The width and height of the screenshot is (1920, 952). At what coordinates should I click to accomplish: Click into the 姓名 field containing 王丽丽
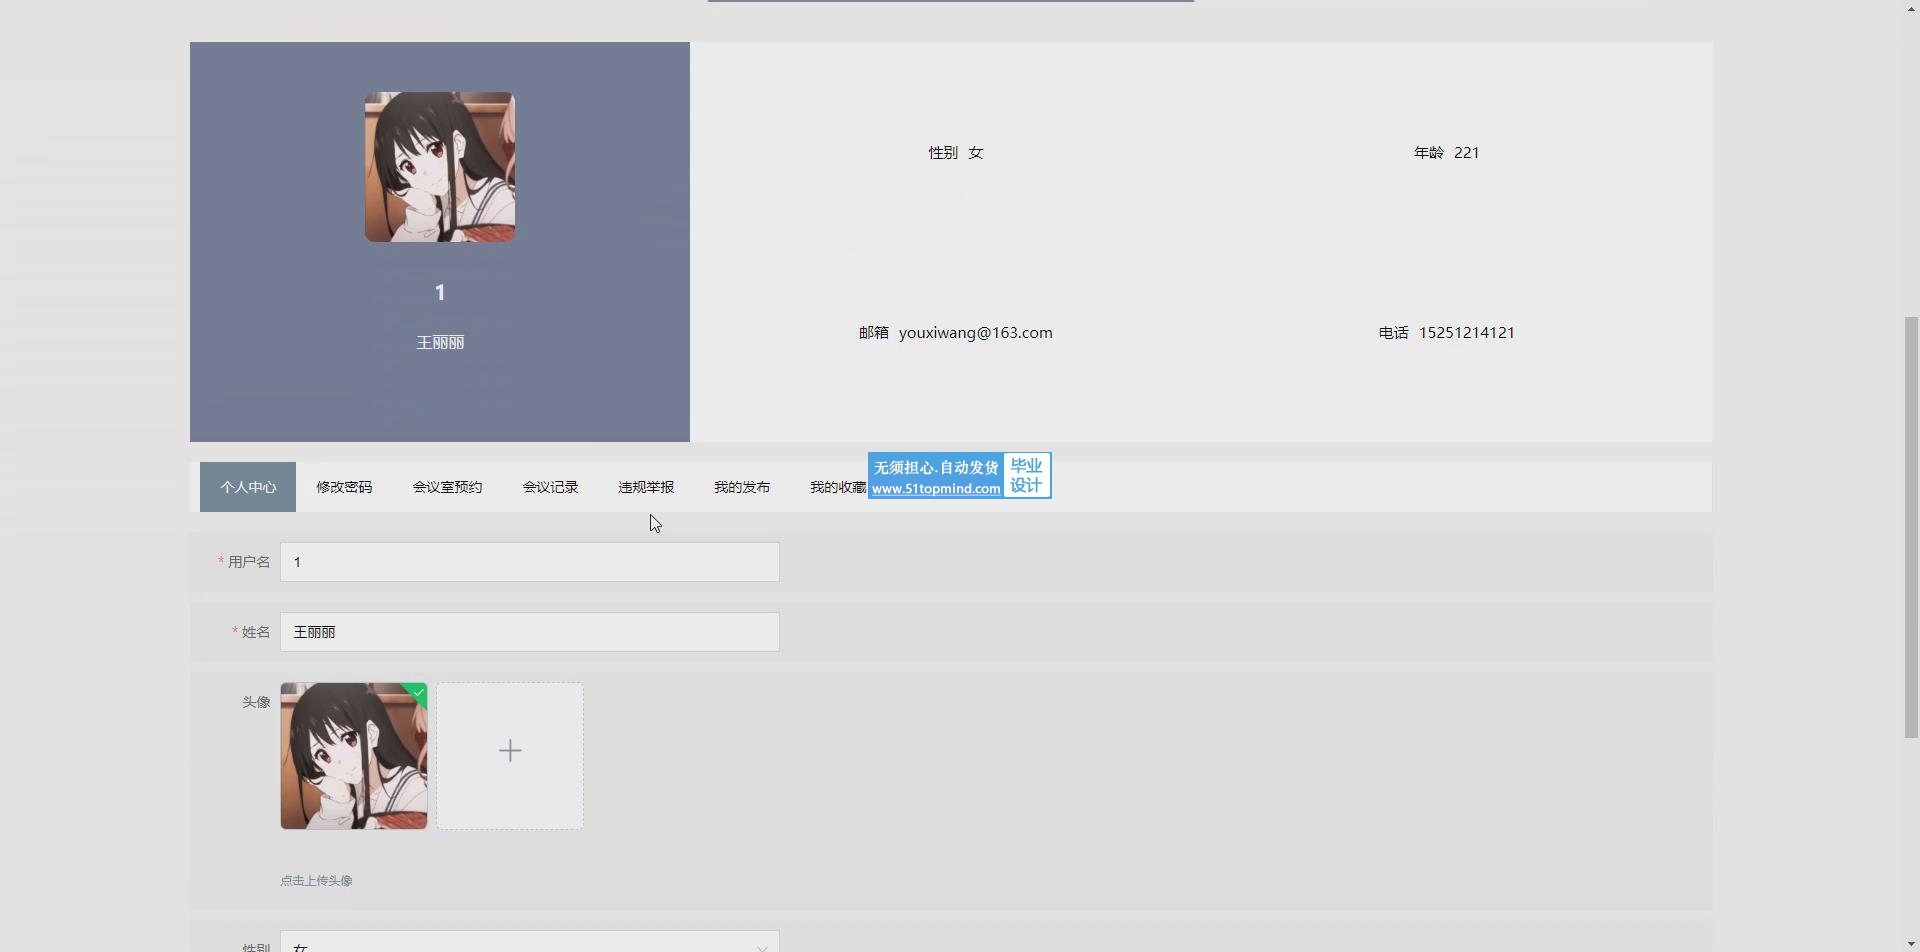click(x=529, y=632)
